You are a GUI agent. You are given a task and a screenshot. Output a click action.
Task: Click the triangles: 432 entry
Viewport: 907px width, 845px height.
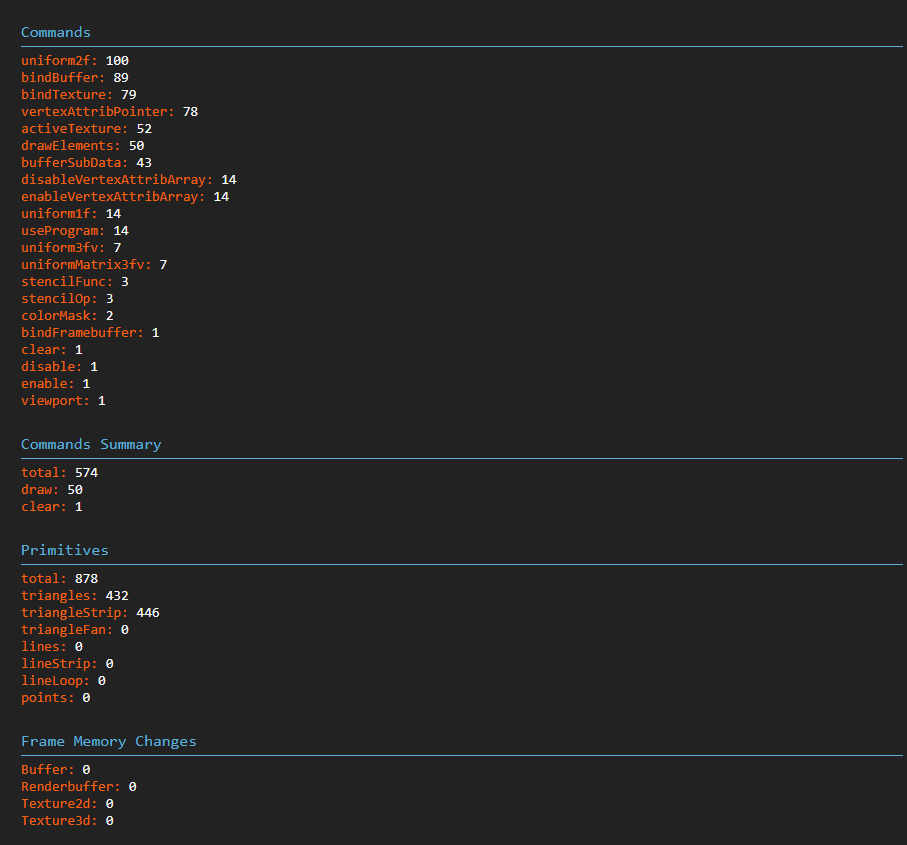pos(75,596)
